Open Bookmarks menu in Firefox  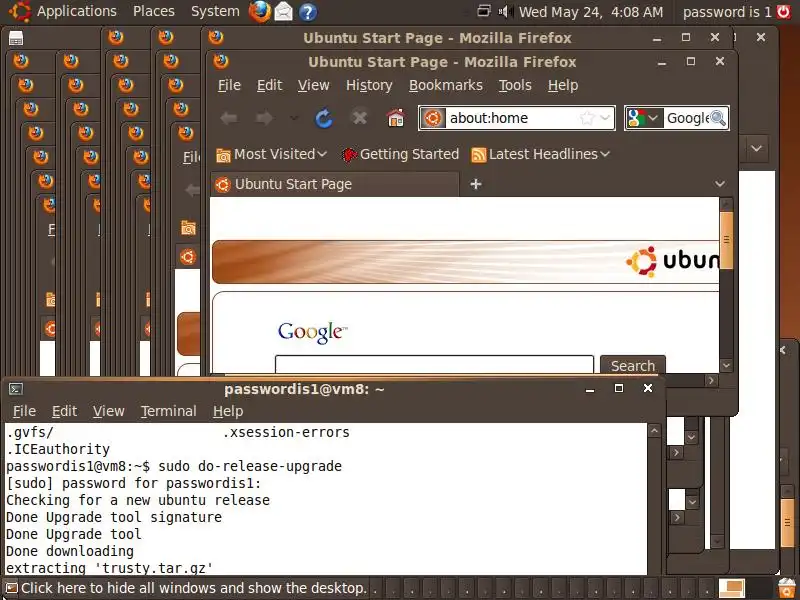point(445,85)
